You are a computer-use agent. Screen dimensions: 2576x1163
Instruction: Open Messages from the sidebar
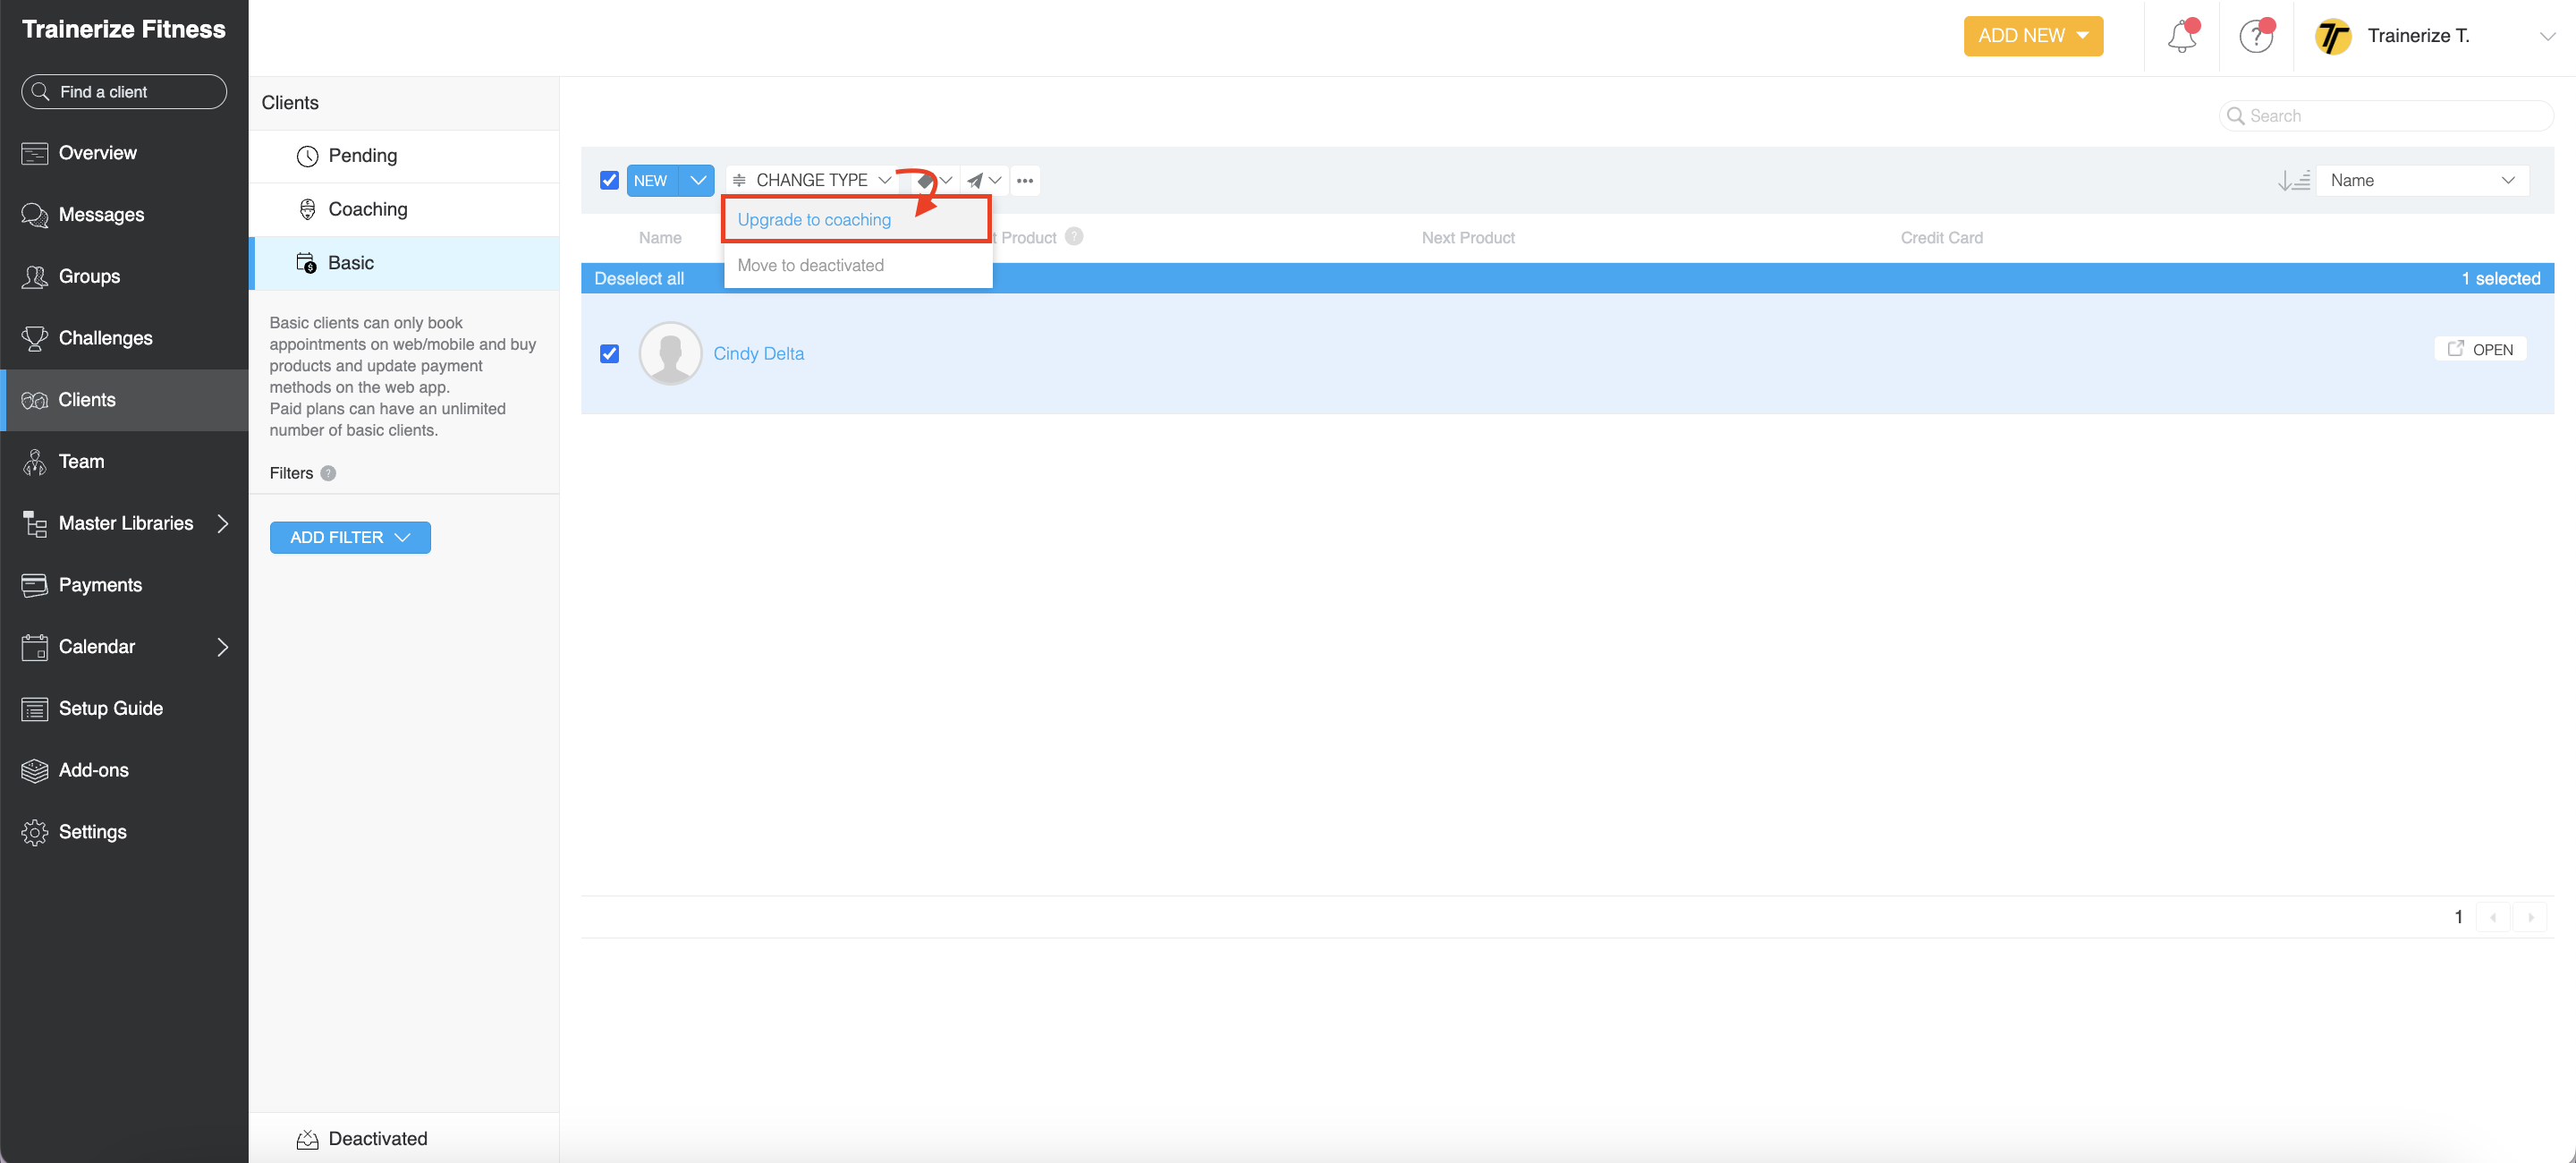point(124,215)
